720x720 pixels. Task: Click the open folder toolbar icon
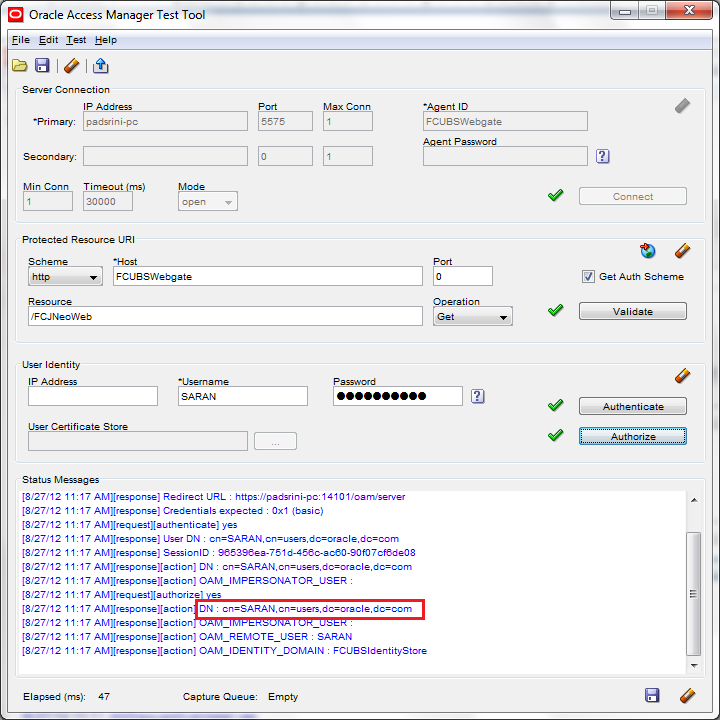click(x=20, y=66)
